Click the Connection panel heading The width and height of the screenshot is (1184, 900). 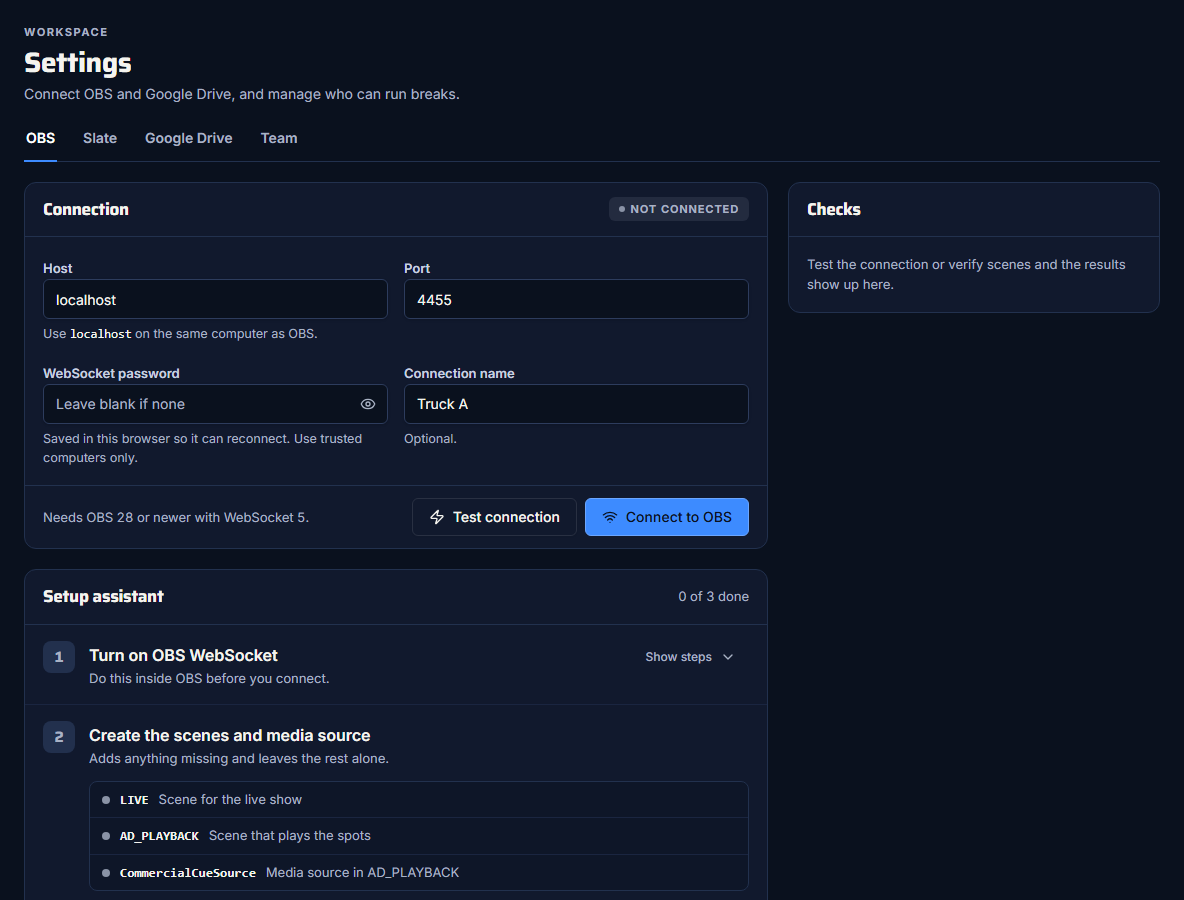(86, 209)
